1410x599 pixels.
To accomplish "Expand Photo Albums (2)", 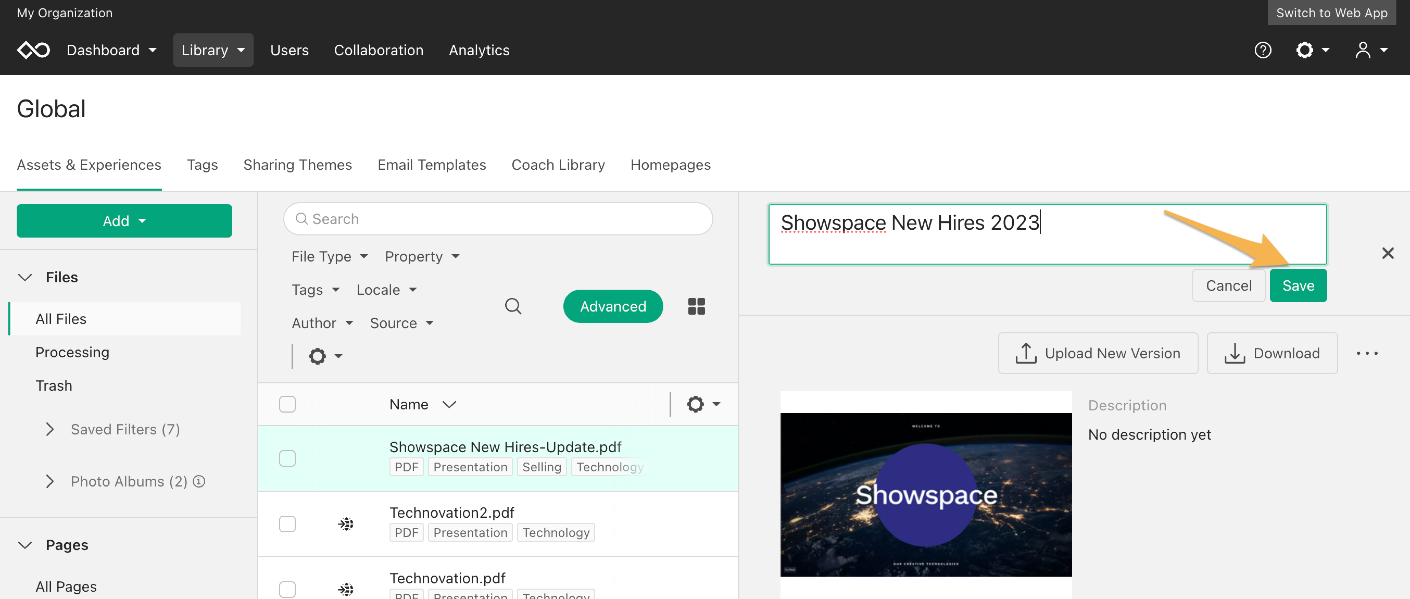I will (50, 481).
